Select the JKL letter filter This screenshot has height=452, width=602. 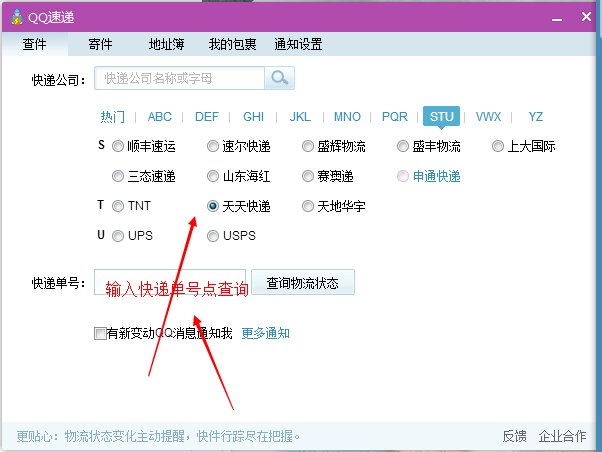[x=300, y=116]
